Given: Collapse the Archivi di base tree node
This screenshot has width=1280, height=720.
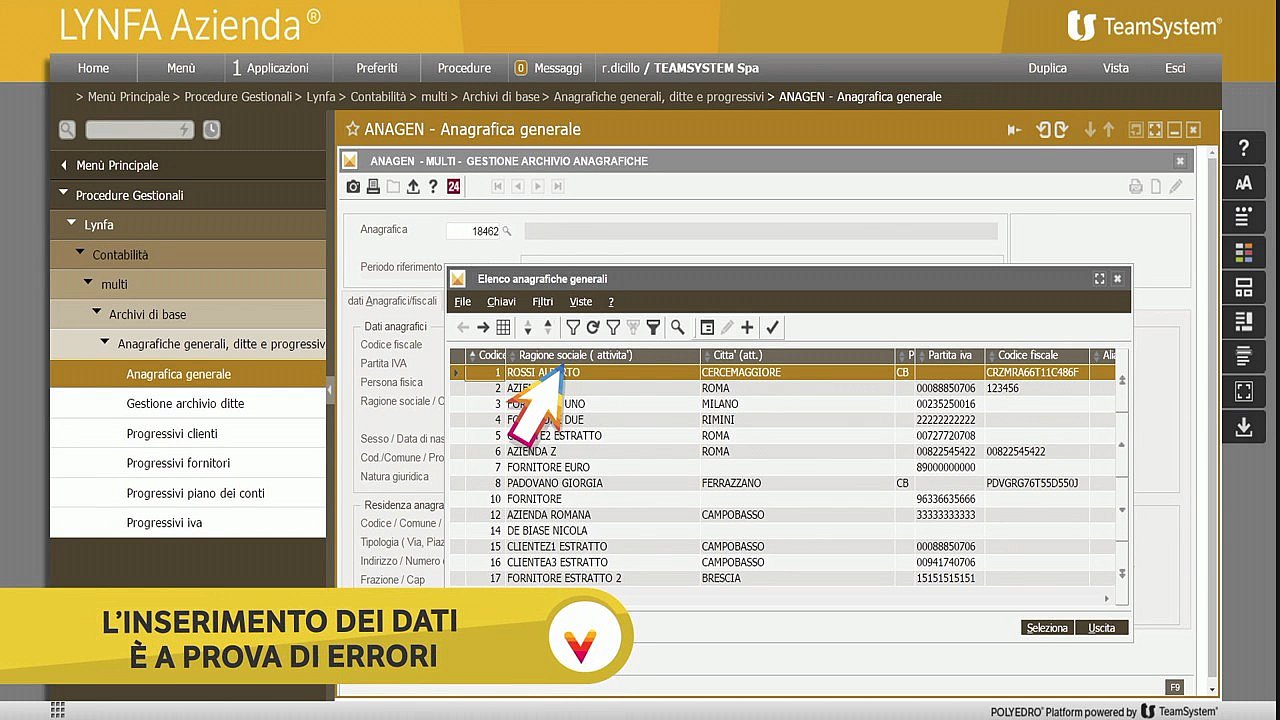Looking at the screenshot, I should pyautogui.click(x=97, y=313).
